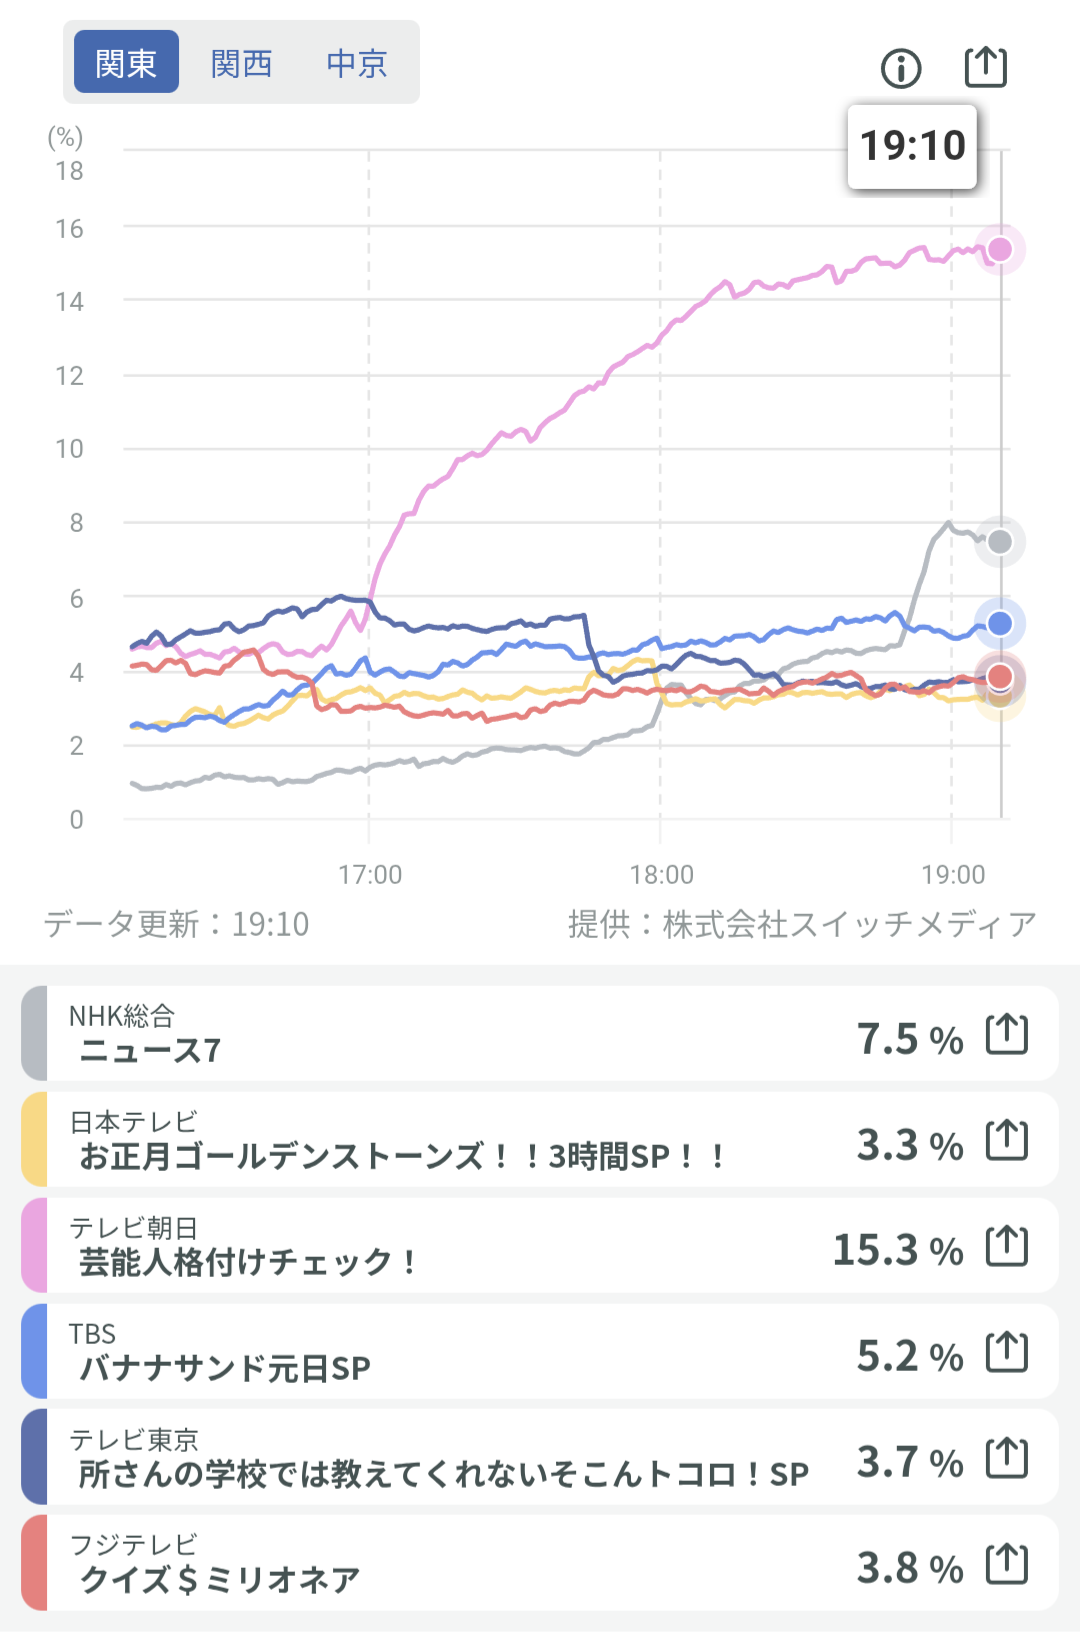Screen dimensions: 1080x1635
Task: Share the テレビ朝日 芸能人格付けチェック rating
Action: coord(1006,1246)
